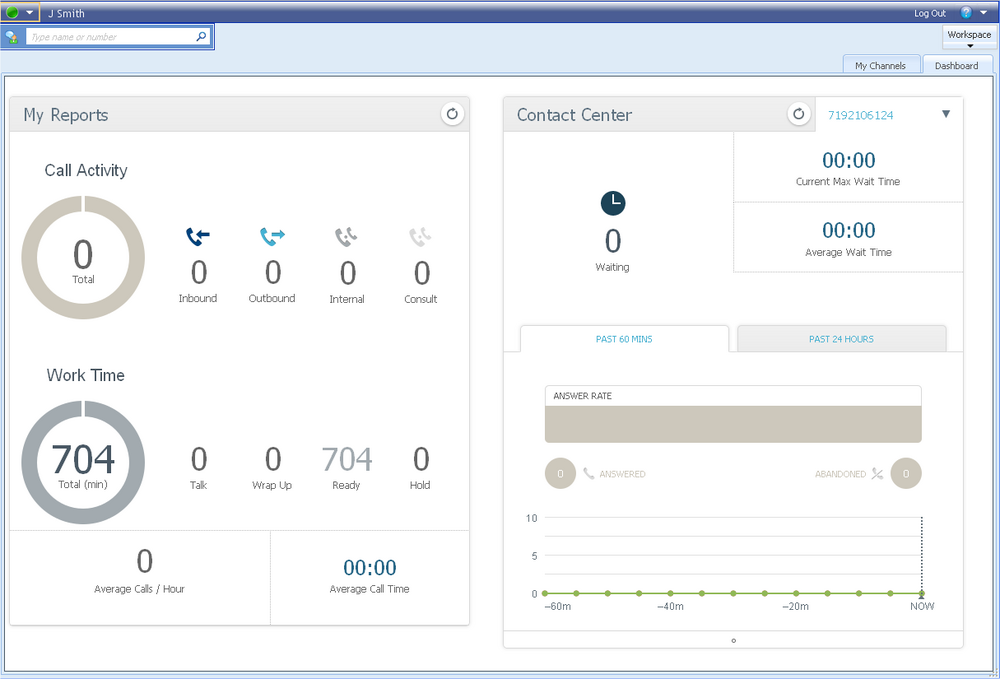Click Log Out link
The image size is (1000, 679).
coord(930,13)
